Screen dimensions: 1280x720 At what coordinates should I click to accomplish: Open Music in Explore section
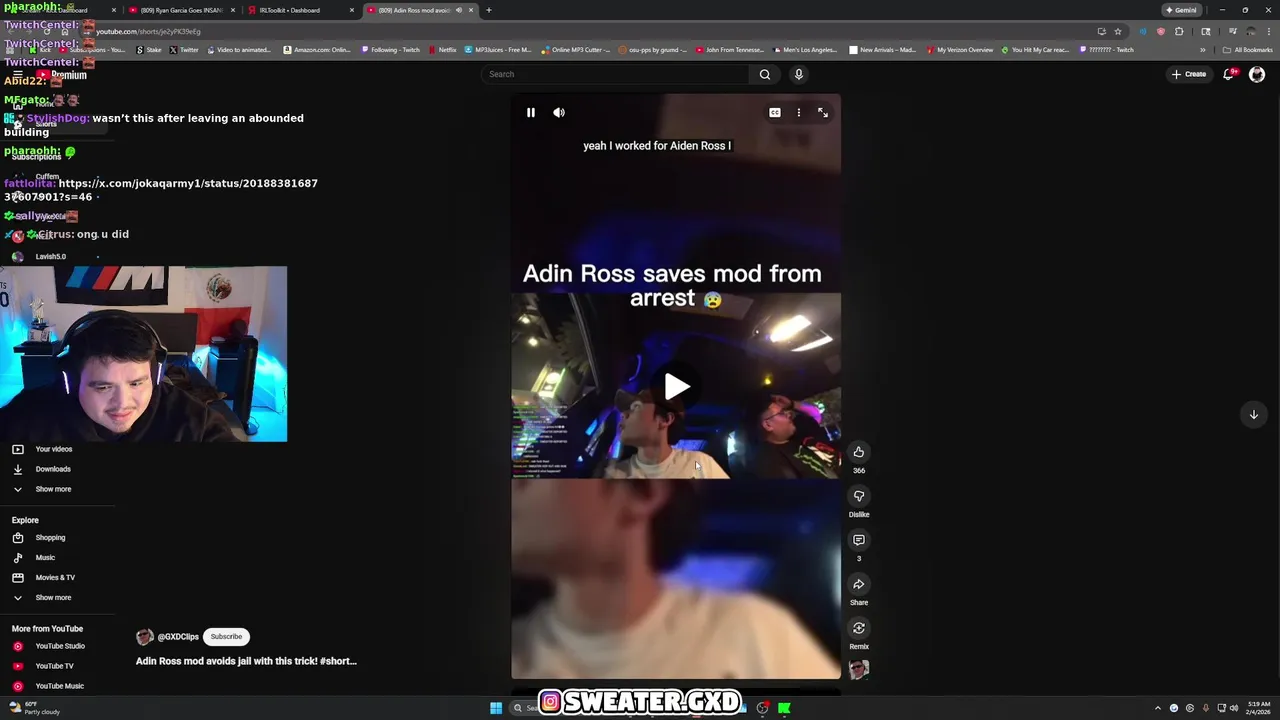45,558
